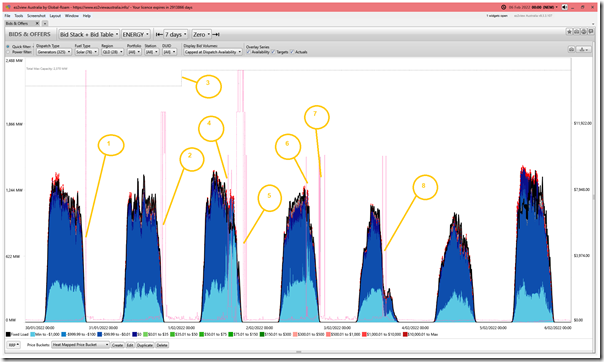Open the Dispatch Type Generators dropdown

coord(54,52)
